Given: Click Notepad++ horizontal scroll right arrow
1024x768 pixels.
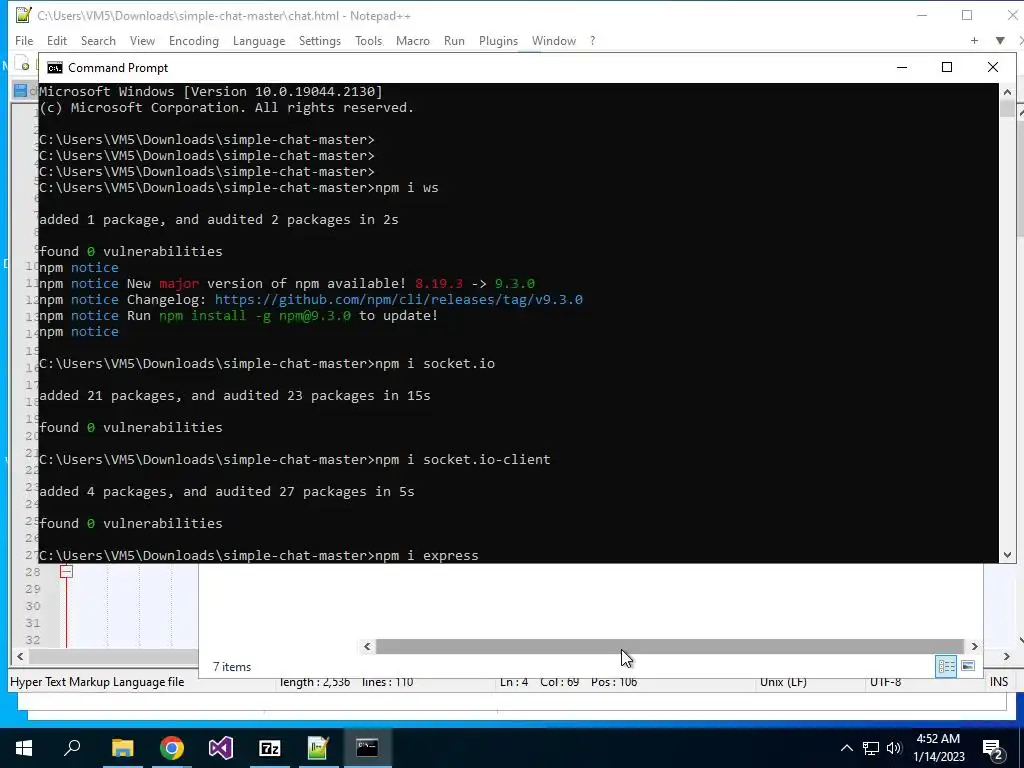Looking at the screenshot, I should (1006, 656).
